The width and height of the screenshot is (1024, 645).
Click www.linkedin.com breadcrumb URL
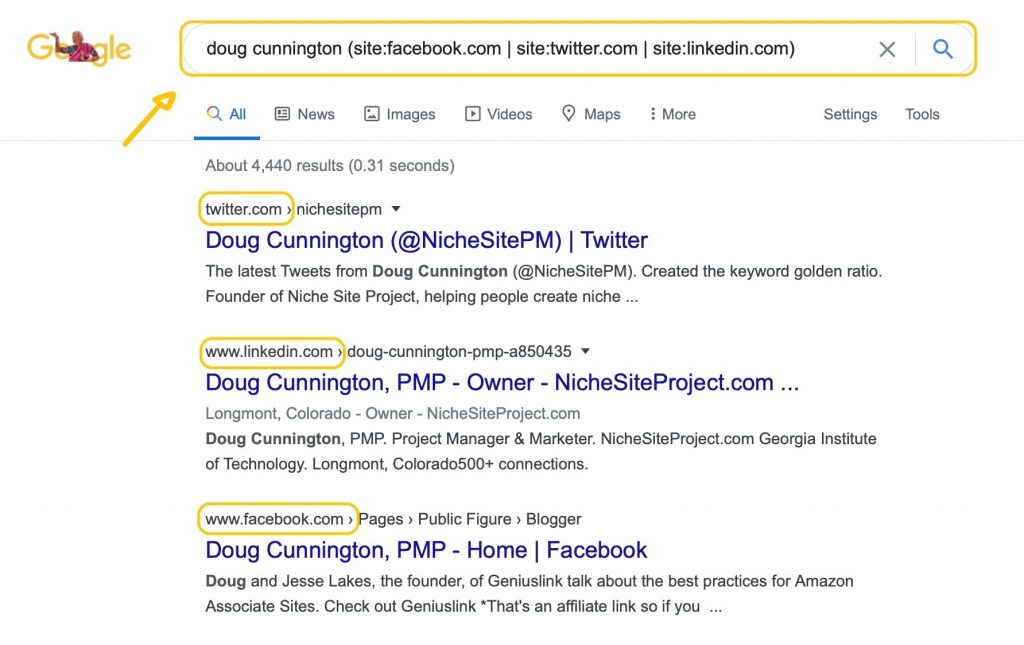click(x=268, y=351)
